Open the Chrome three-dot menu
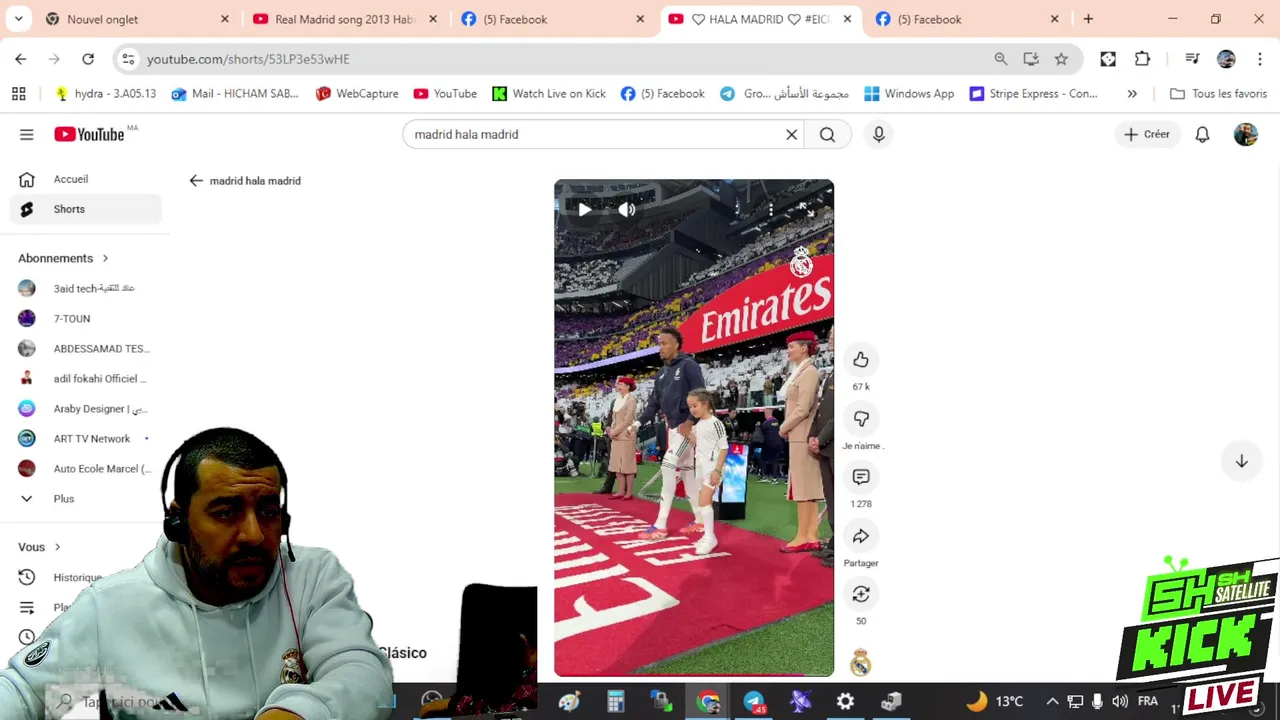This screenshot has height=720, width=1280. click(1259, 59)
